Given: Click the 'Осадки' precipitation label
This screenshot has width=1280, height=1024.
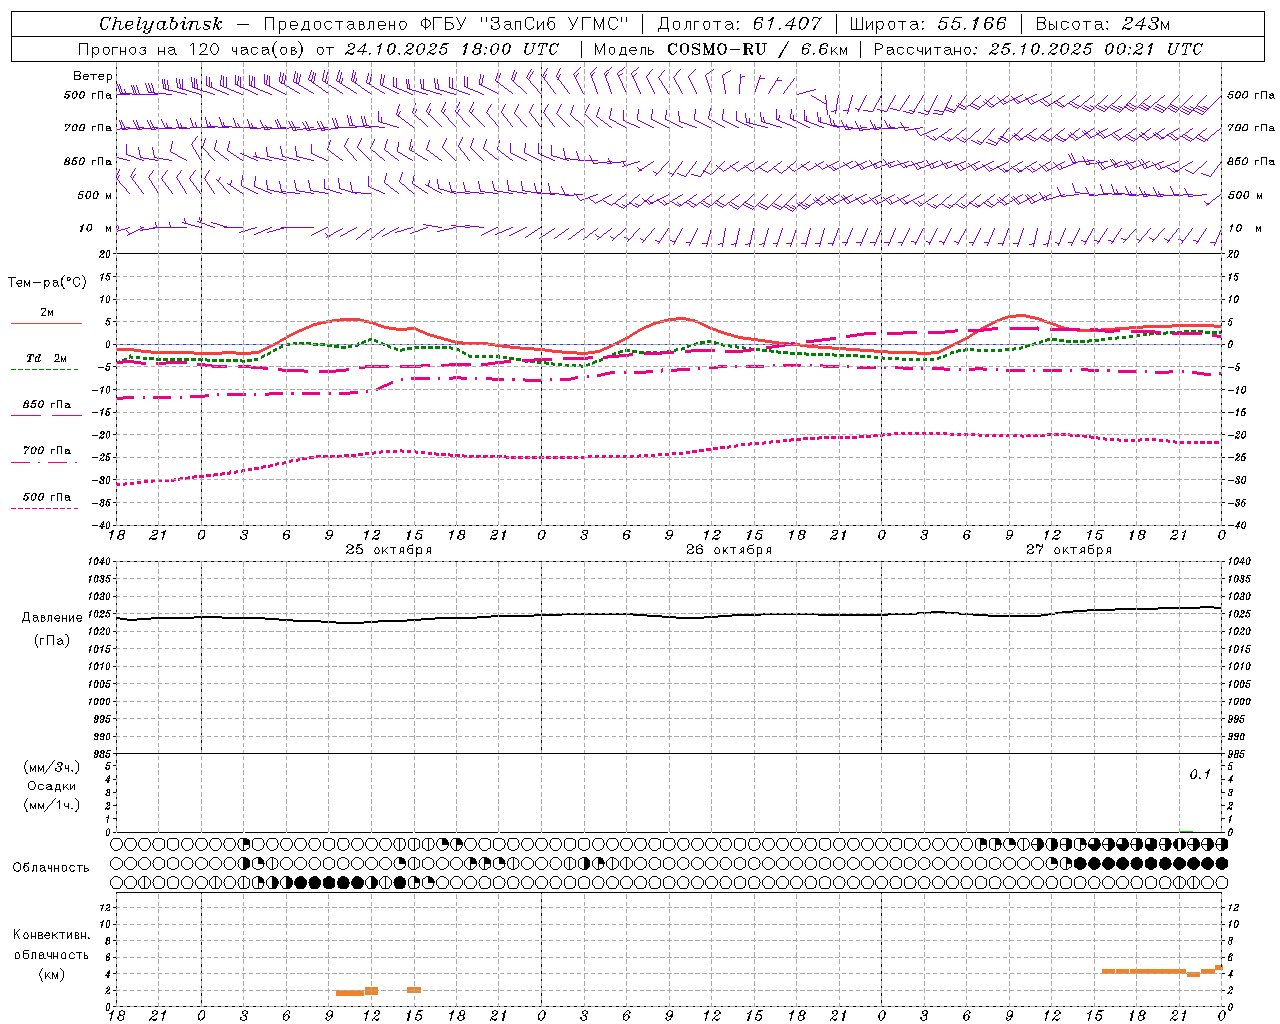Looking at the screenshot, I should point(52,786).
